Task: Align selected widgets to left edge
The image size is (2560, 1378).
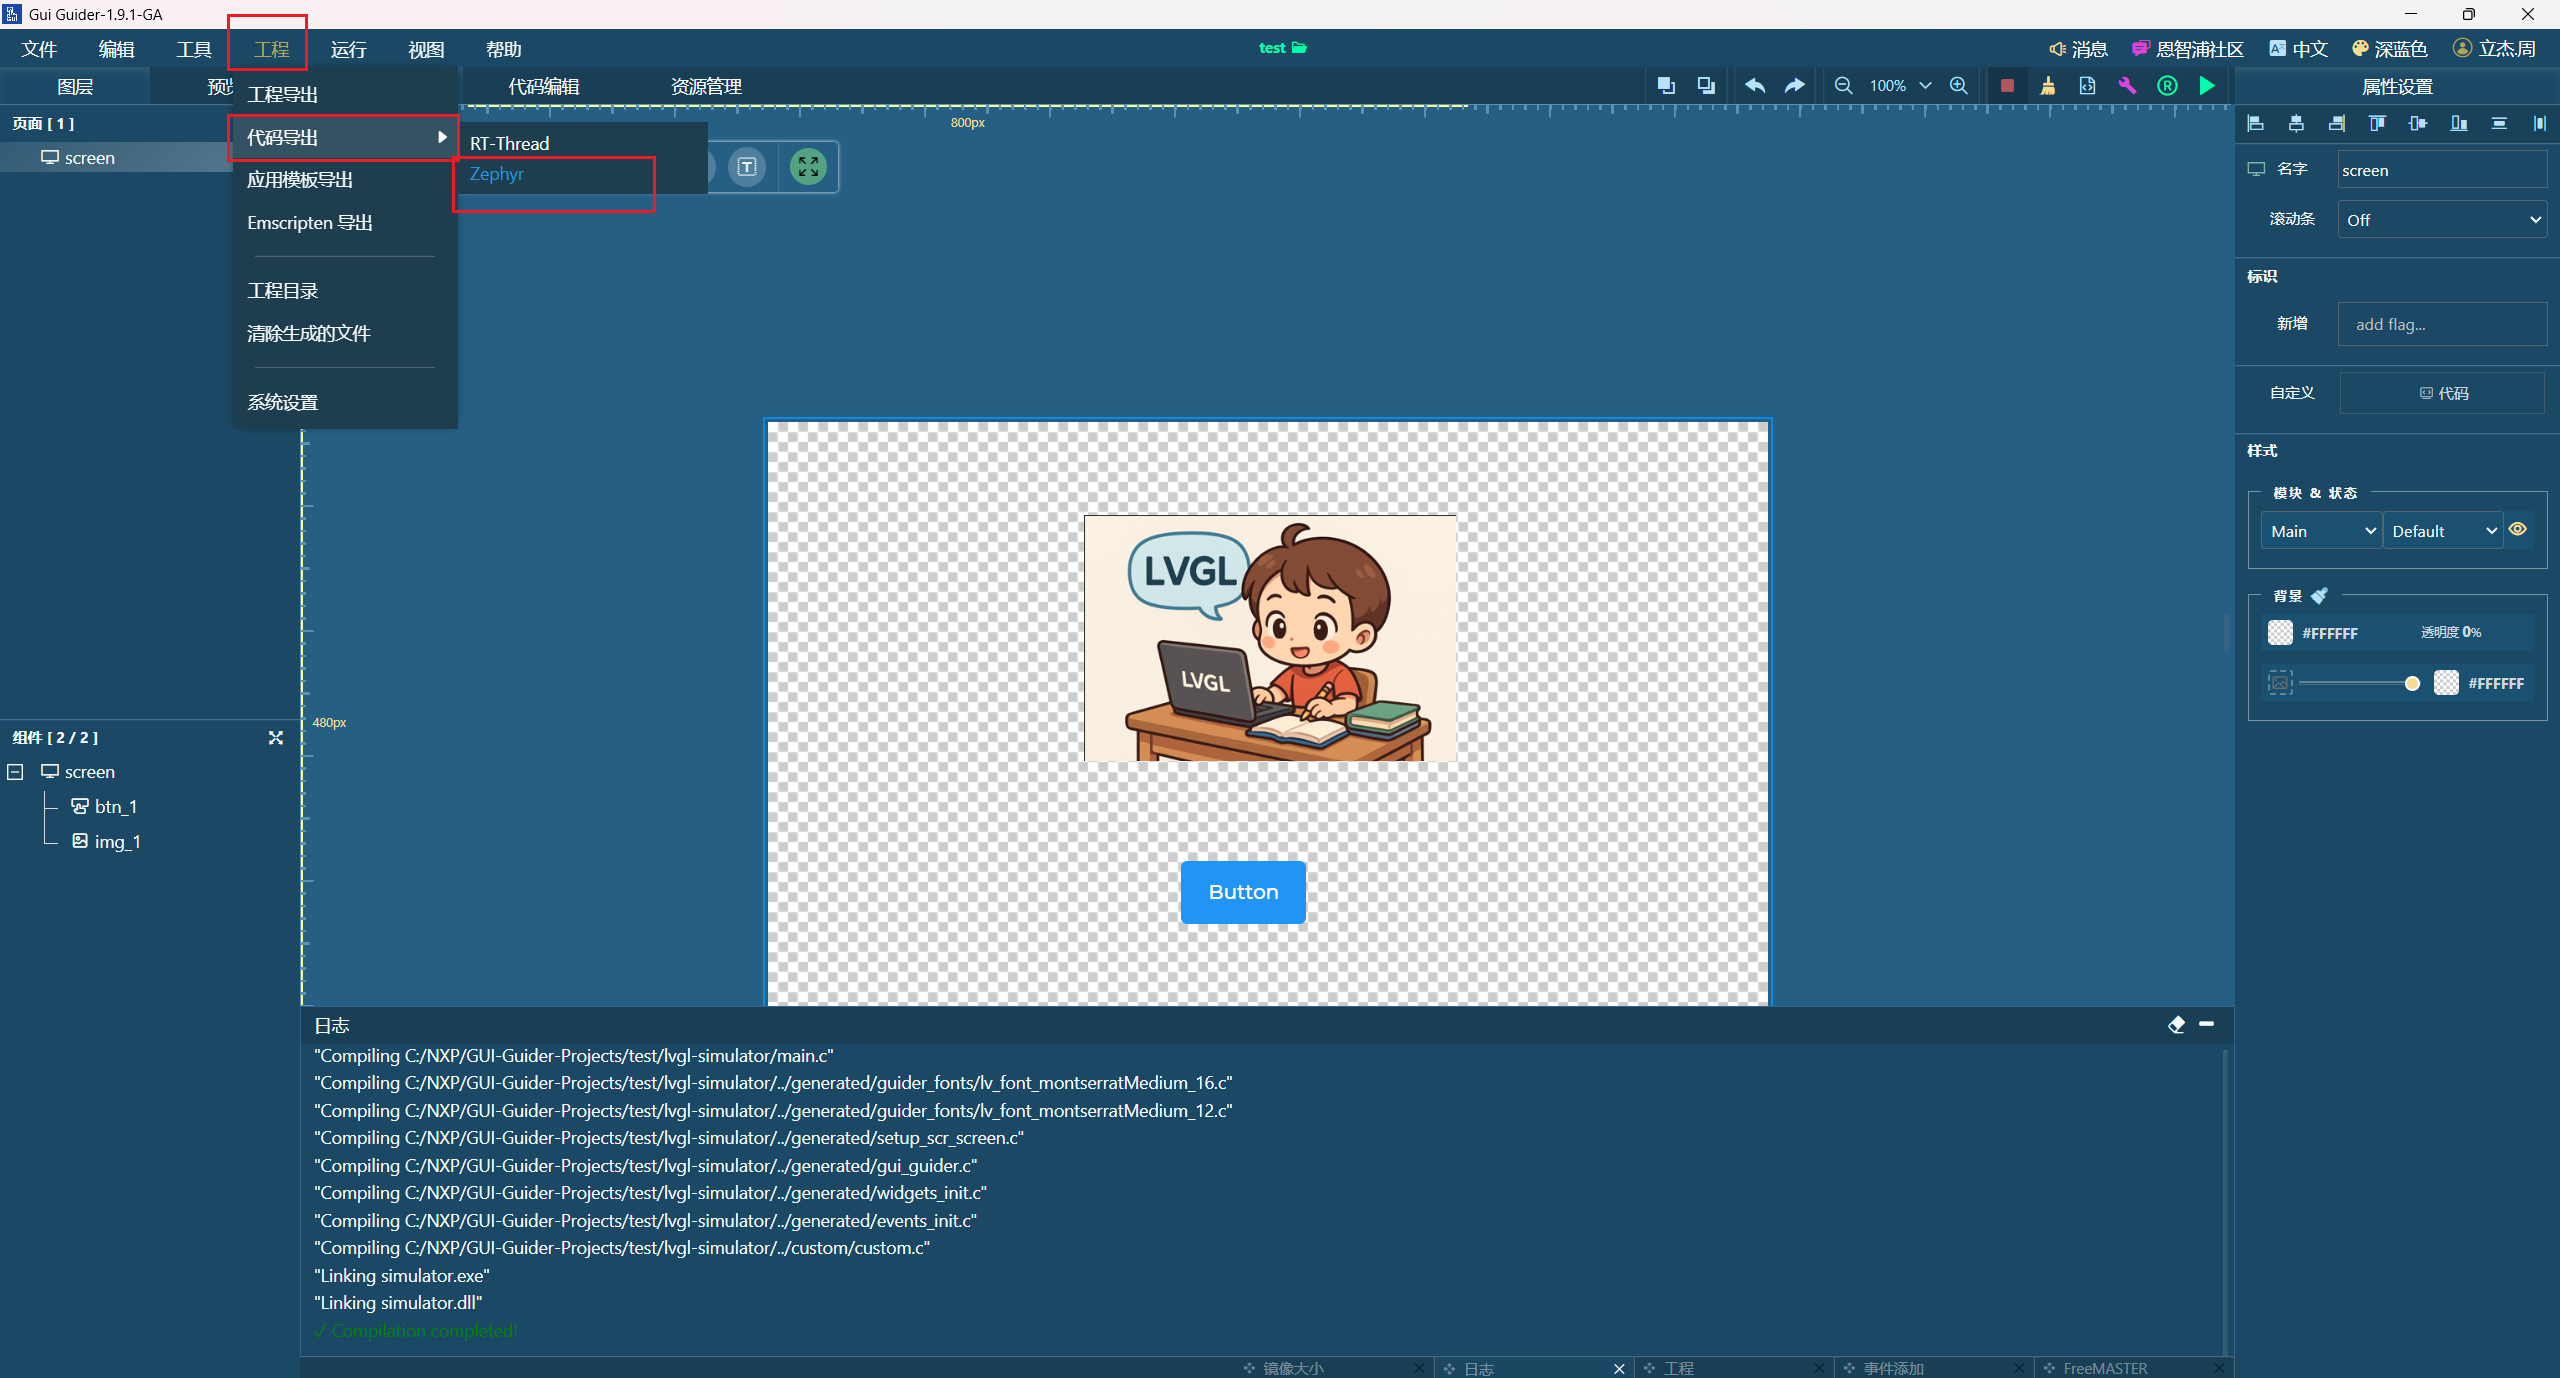Action: coord(2256,123)
